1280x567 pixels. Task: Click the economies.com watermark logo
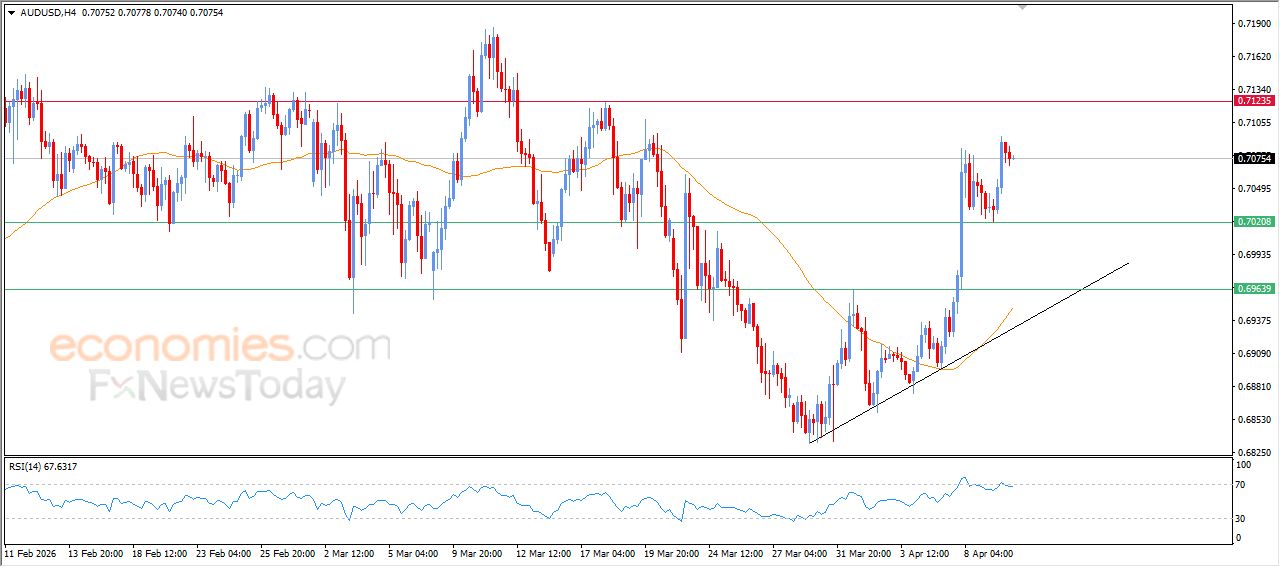click(x=220, y=347)
